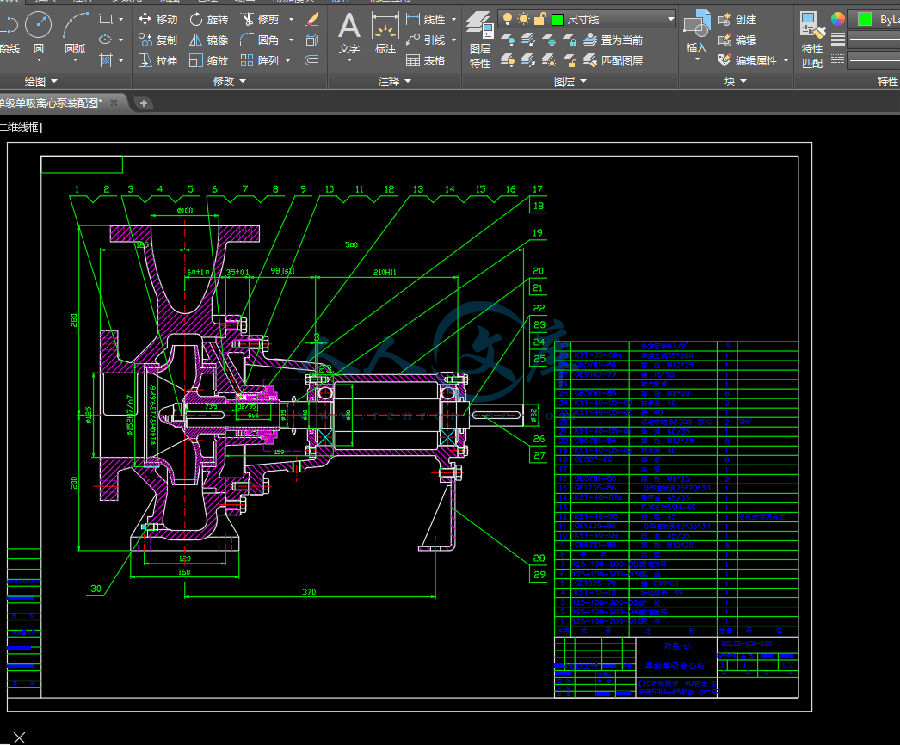Turn all layers on icon

pyautogui.click(x=508, y=60)
